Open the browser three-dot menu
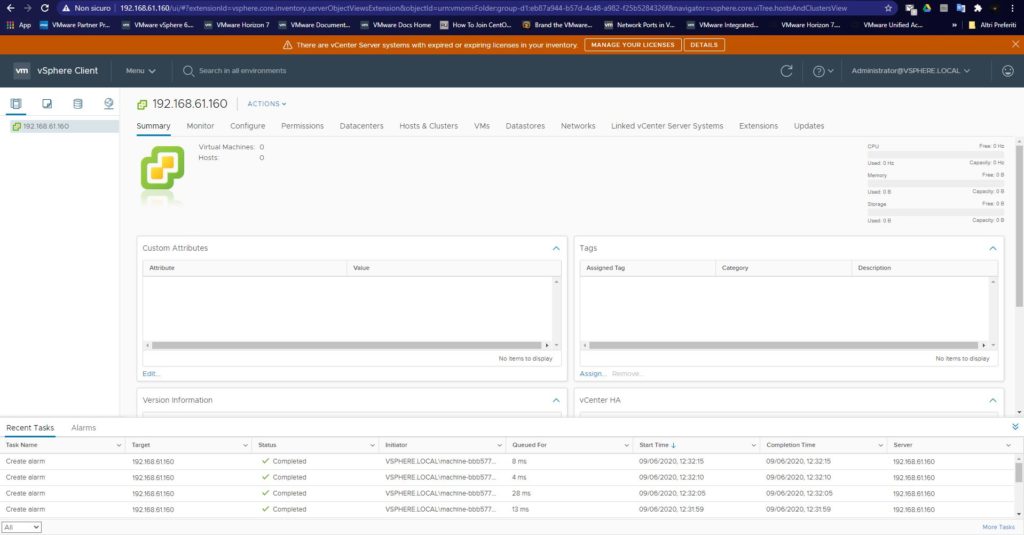Viewport: 1024px width, 535px height. click(x=1012, y=8)
